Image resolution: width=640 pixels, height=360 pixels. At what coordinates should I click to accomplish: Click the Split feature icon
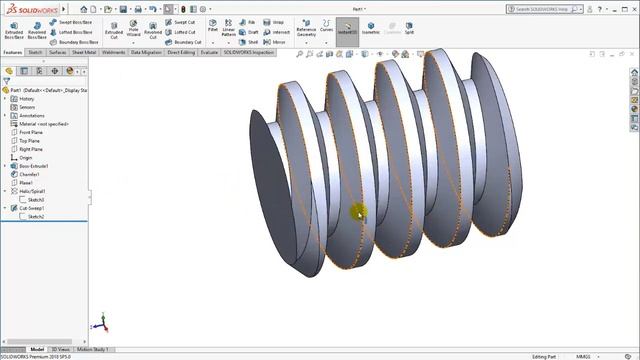[x=409, y=28]
